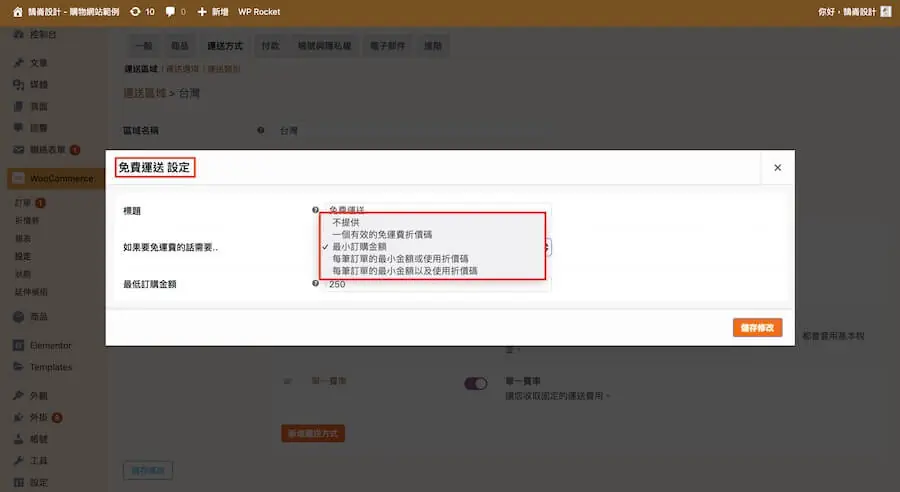This screenshot has height=492, width=900.
Task: Open 控制台 dashboard icon in sidebar
Action: click(x=18, y=34)
